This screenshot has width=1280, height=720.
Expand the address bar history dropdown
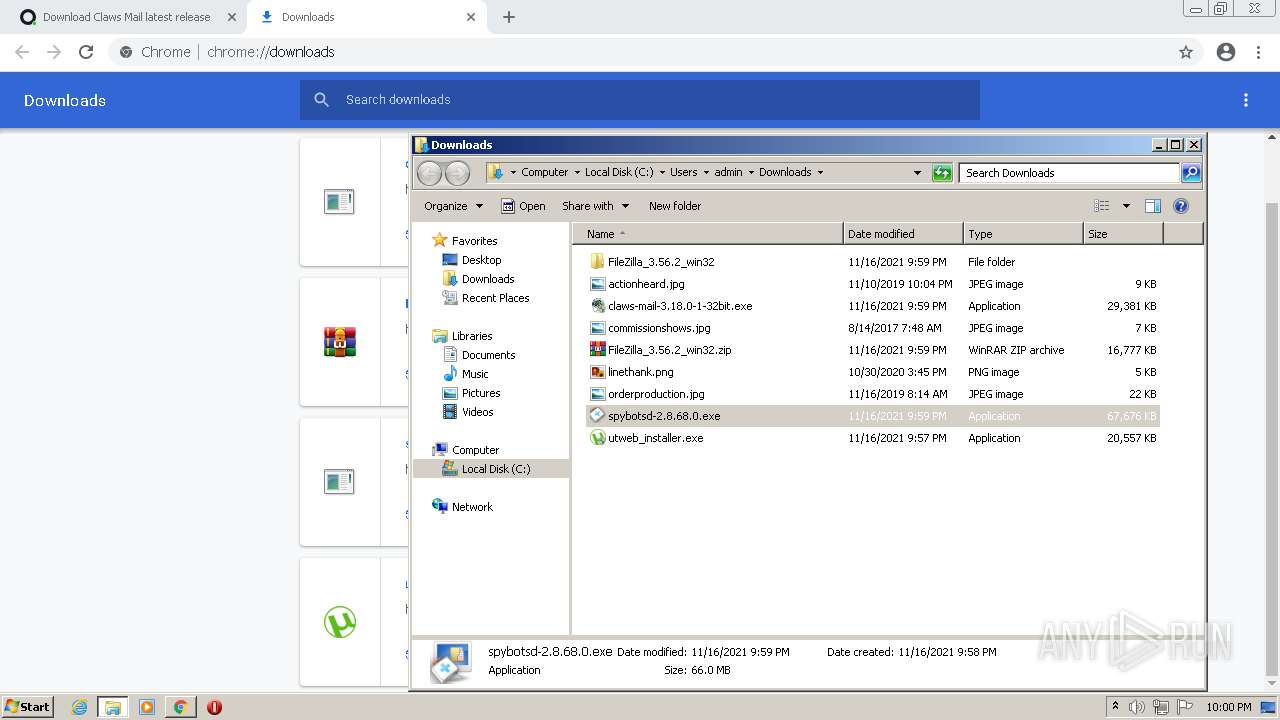(x=917, y=172)
